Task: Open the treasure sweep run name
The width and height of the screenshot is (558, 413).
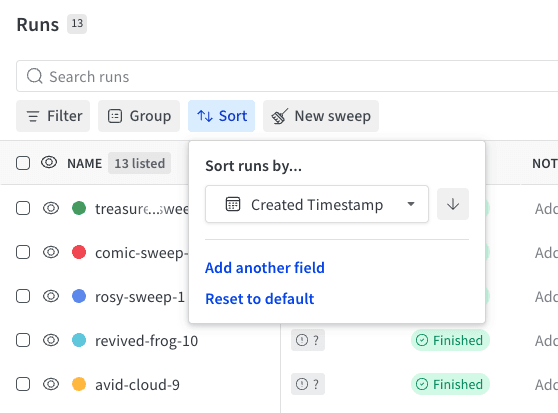Action: [142, 209]
